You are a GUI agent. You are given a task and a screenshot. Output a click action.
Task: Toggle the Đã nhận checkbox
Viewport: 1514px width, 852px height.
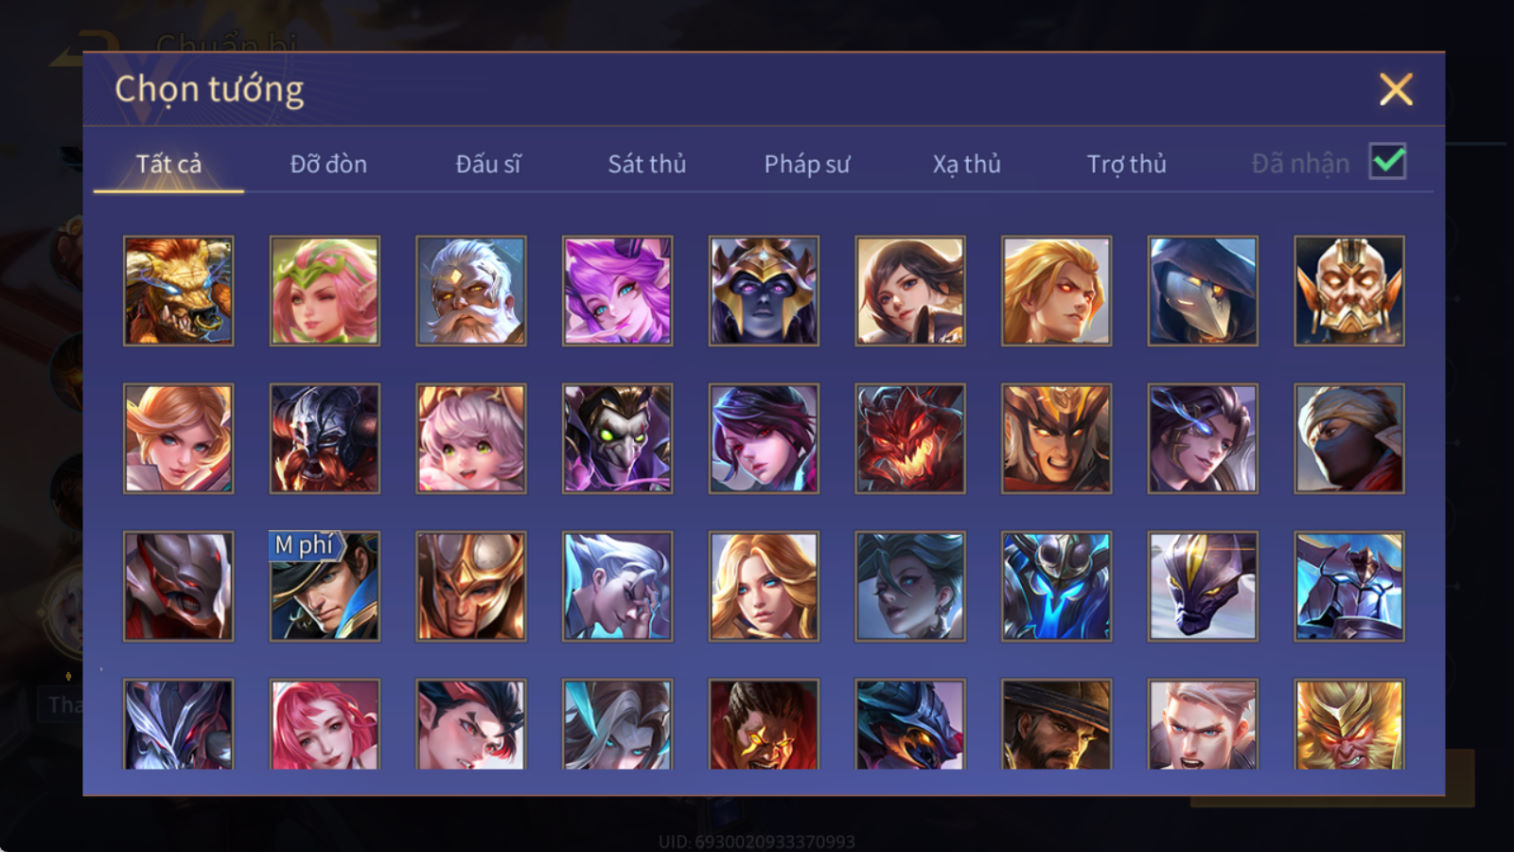1388,162
